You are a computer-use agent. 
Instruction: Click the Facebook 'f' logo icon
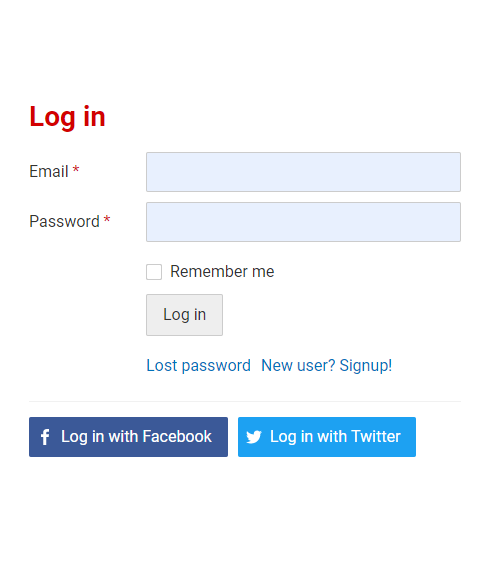coord(45,437)
